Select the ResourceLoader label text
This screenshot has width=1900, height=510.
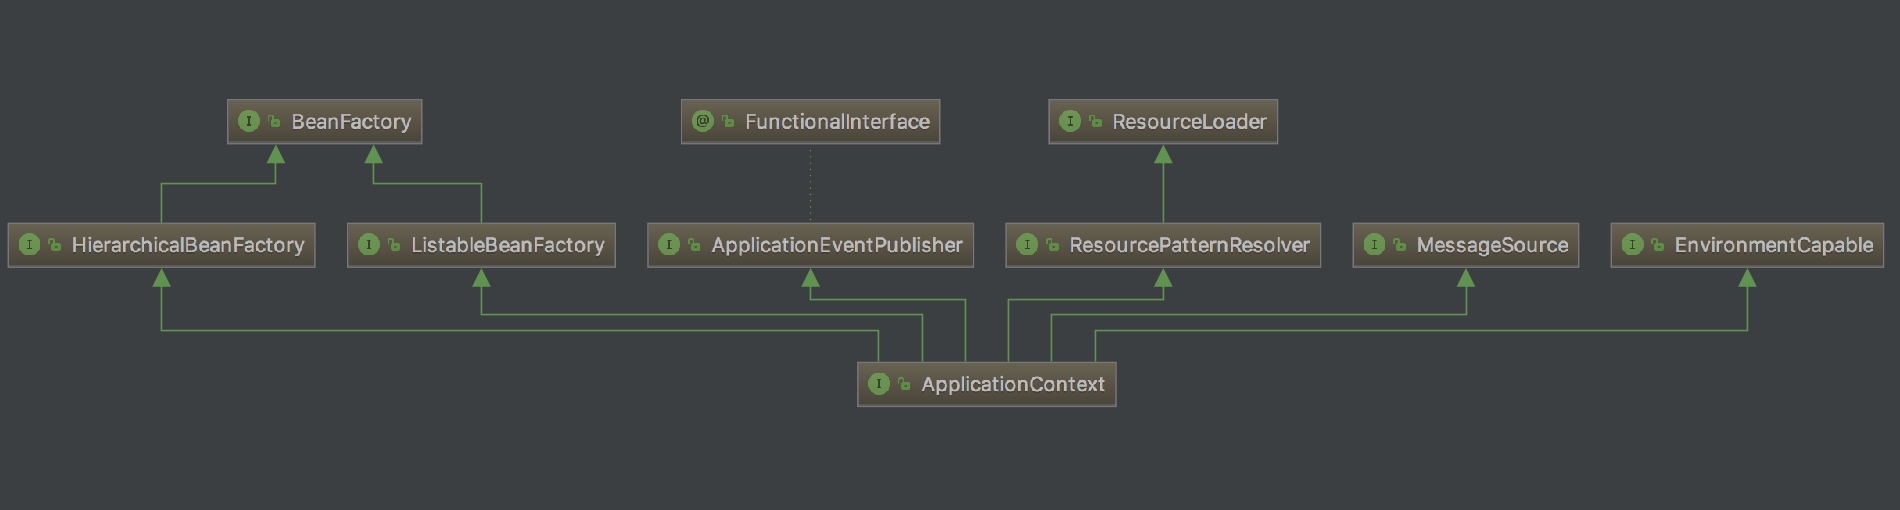coord(1189,122)
